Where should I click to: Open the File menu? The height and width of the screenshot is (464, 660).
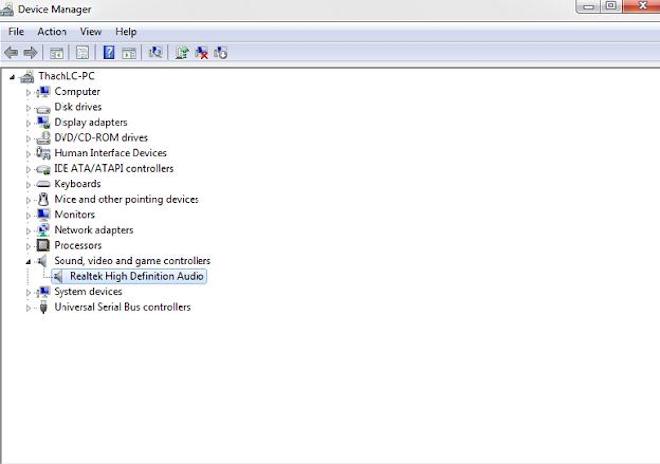tap(16, 32)
